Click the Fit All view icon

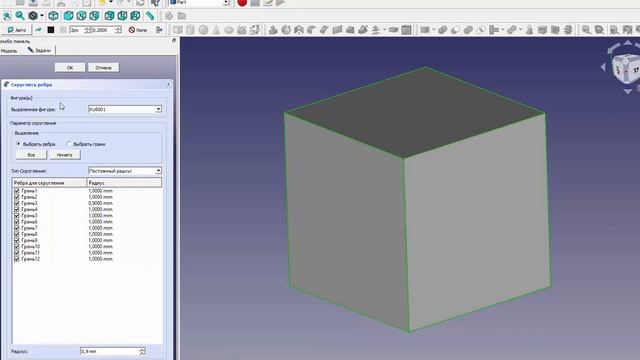[x=7, y=16]
